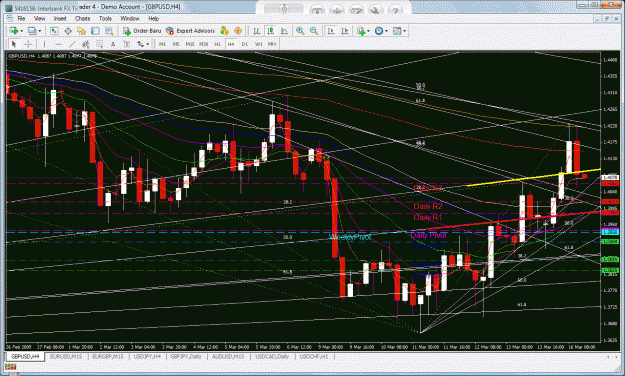Select the Vertical Line drawing tool
Screen dimensions: 625x376
[44, 44]
